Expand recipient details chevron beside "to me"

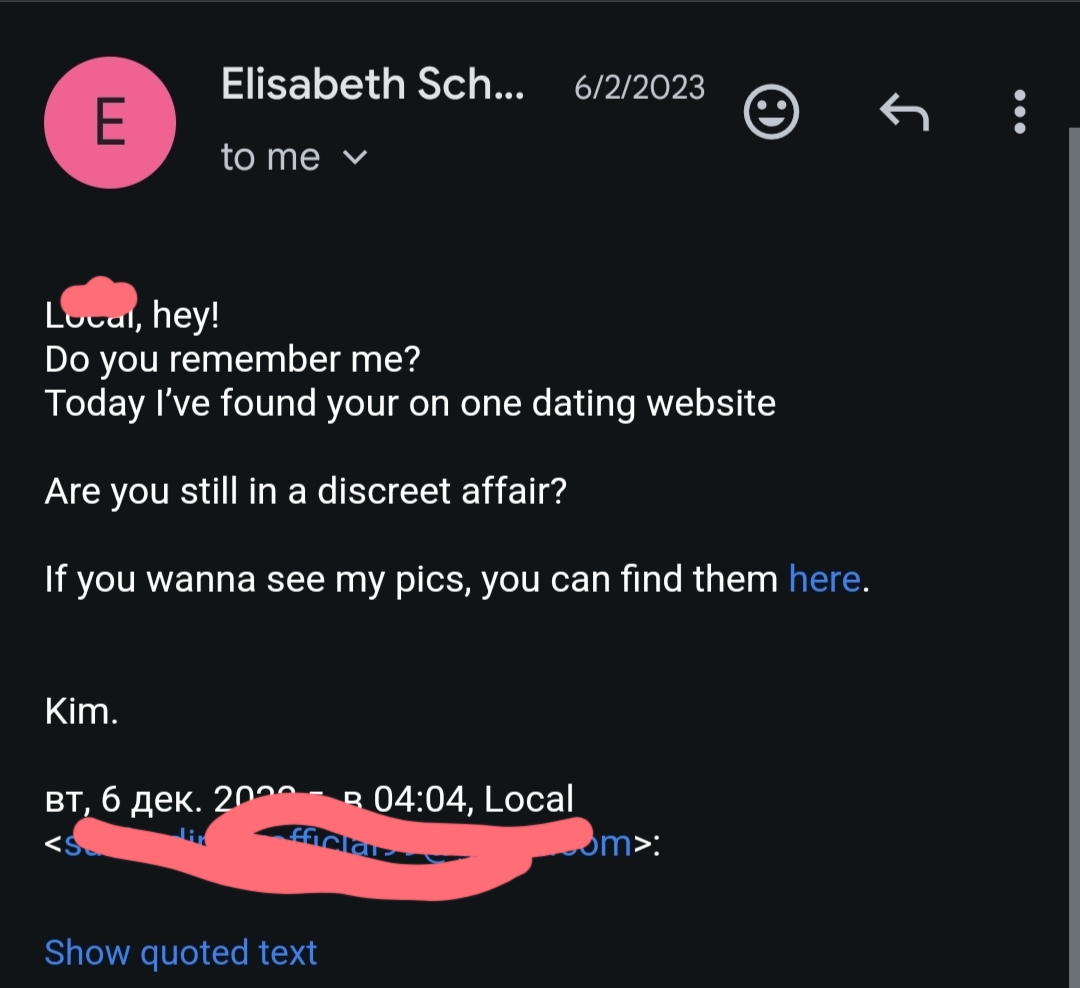(355, 158)
